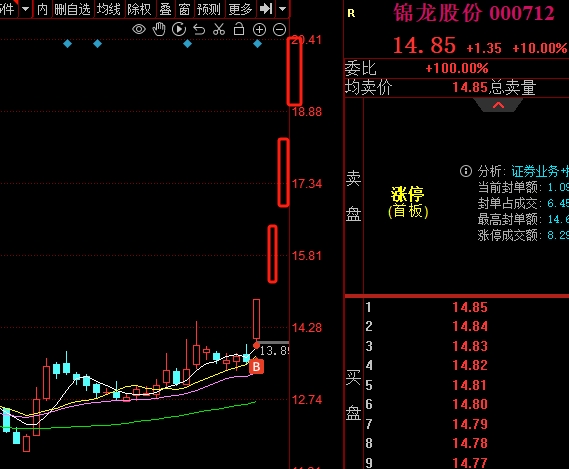
Task: Select the hand pan tool
Action: point(159,29)
